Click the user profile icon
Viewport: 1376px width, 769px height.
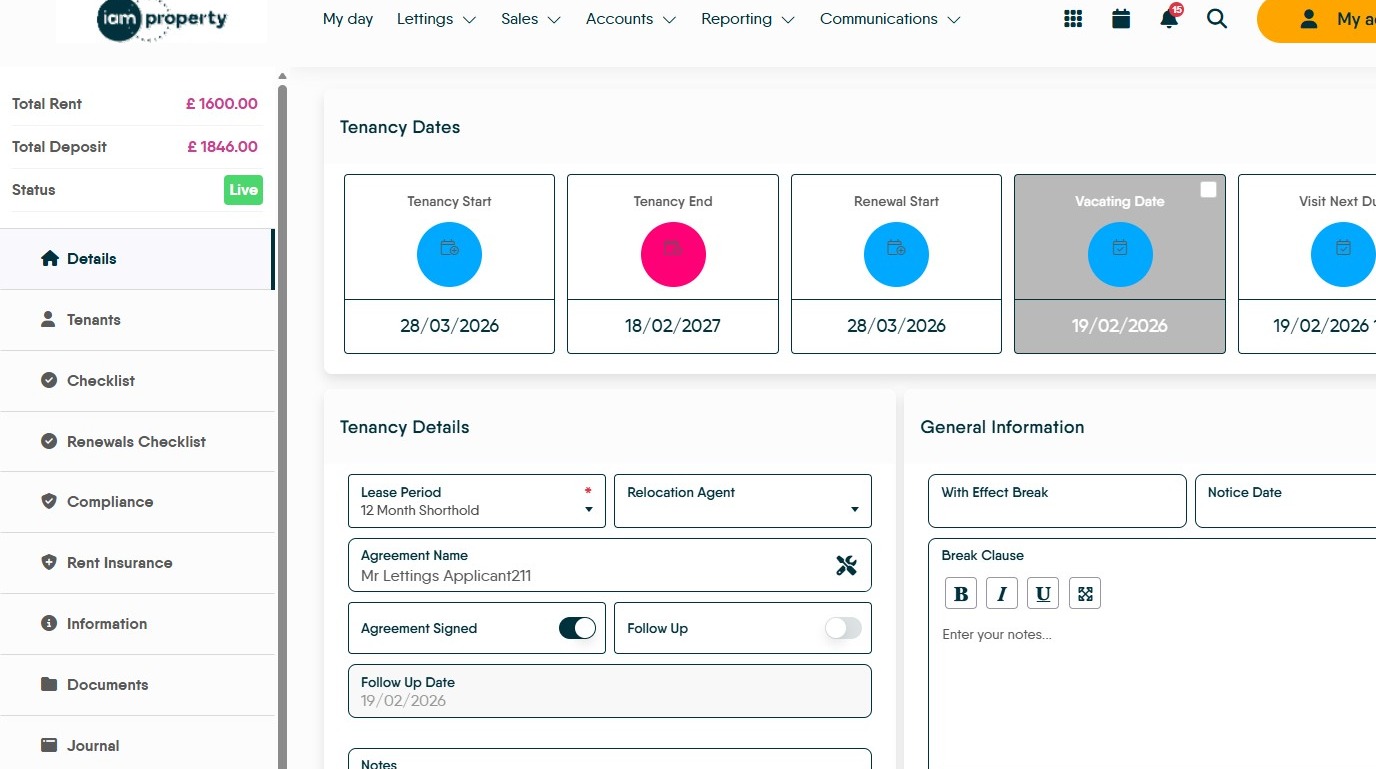[x=1308, y=20]
